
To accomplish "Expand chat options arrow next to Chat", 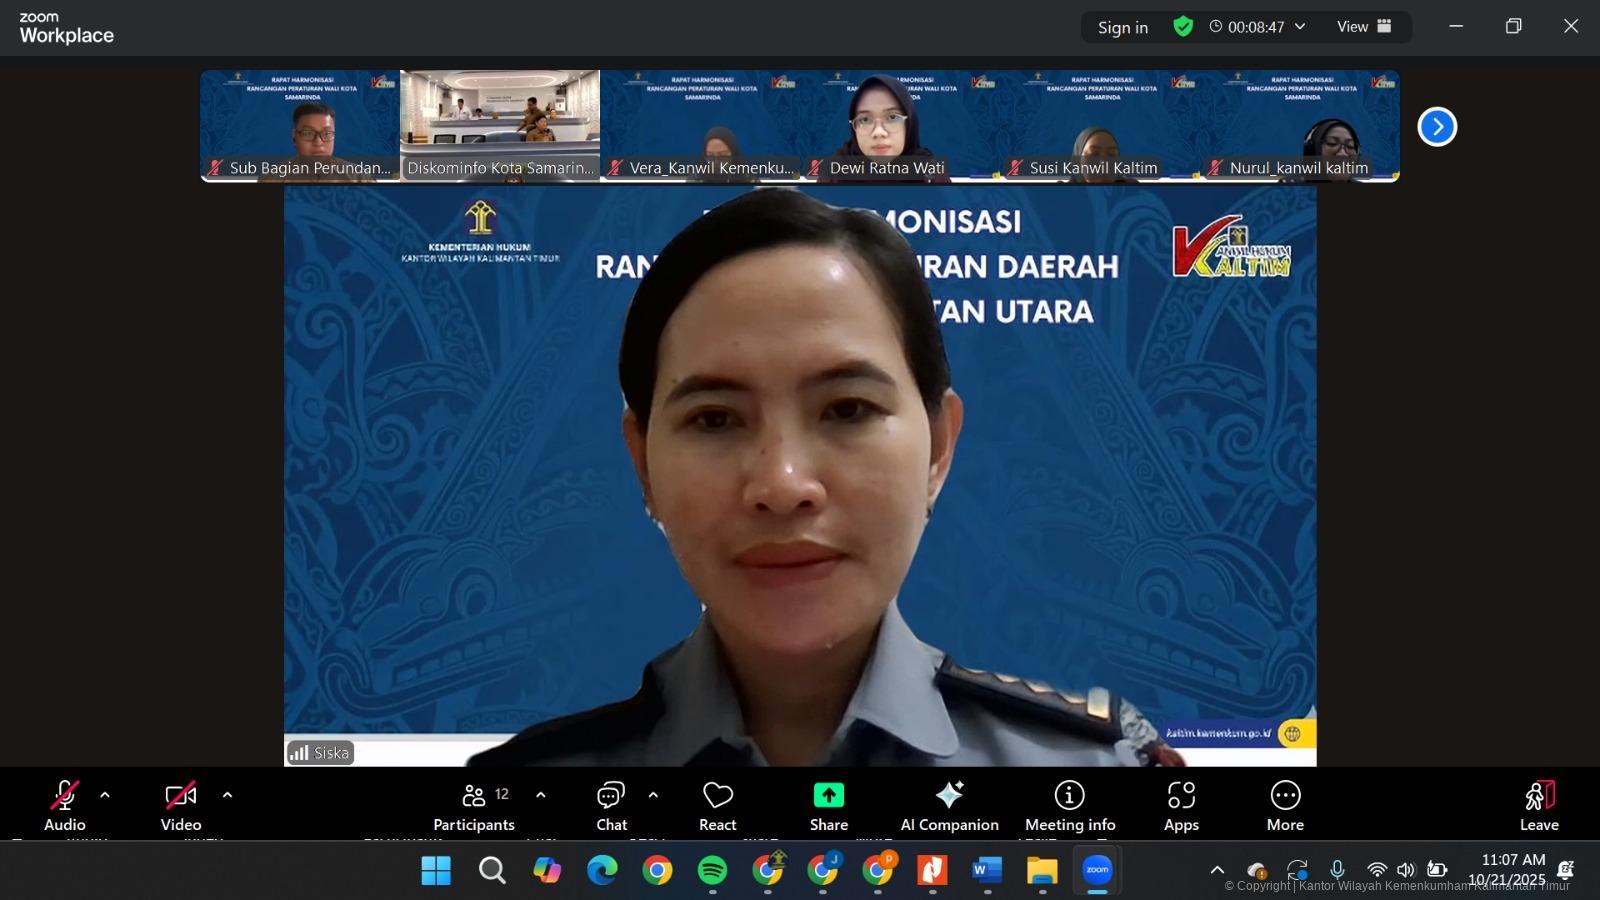I will pyautogui.click(x=653, y=796).
